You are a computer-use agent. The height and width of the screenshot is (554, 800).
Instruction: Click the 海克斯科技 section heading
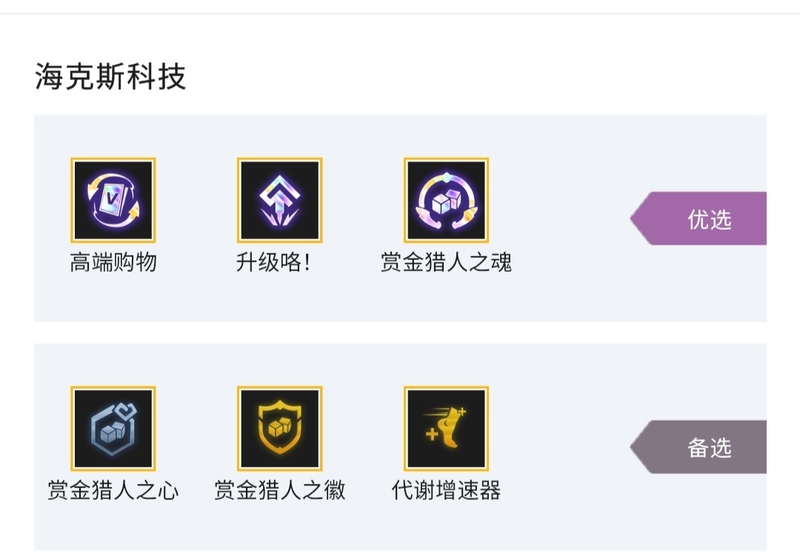pos(110,76)
